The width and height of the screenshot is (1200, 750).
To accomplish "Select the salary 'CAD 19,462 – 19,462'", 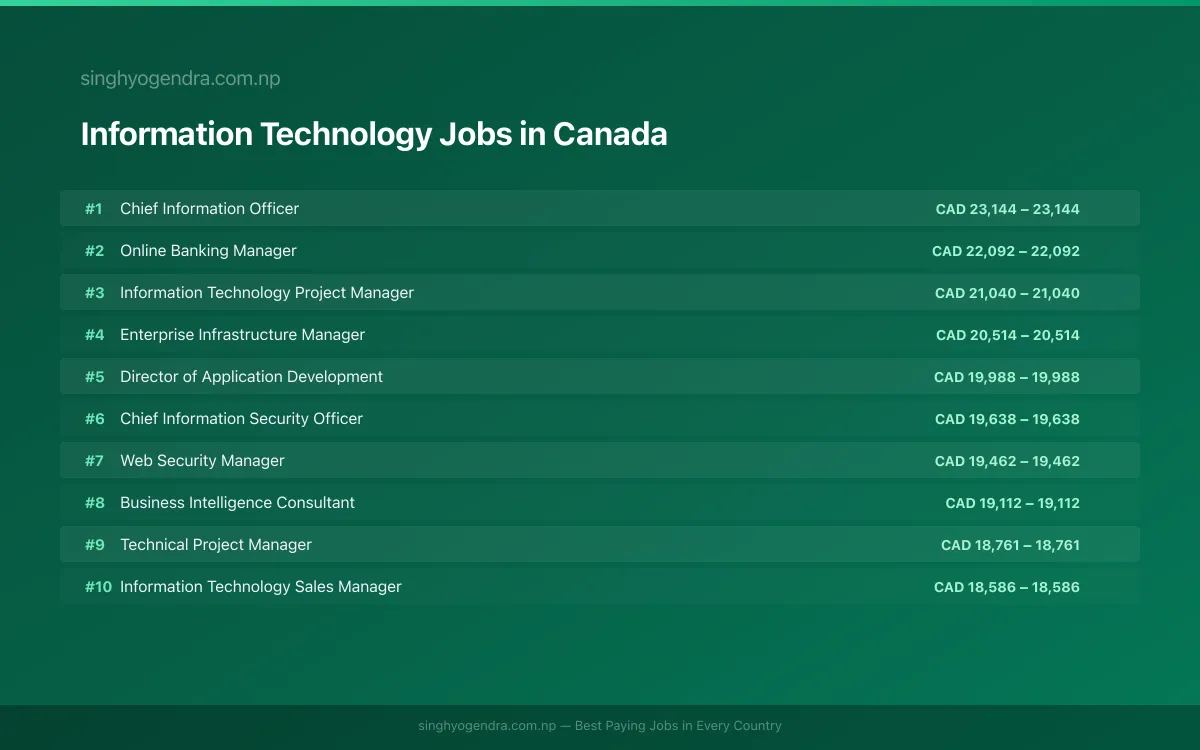I will pyautogui.click(x=1007, y=461).
